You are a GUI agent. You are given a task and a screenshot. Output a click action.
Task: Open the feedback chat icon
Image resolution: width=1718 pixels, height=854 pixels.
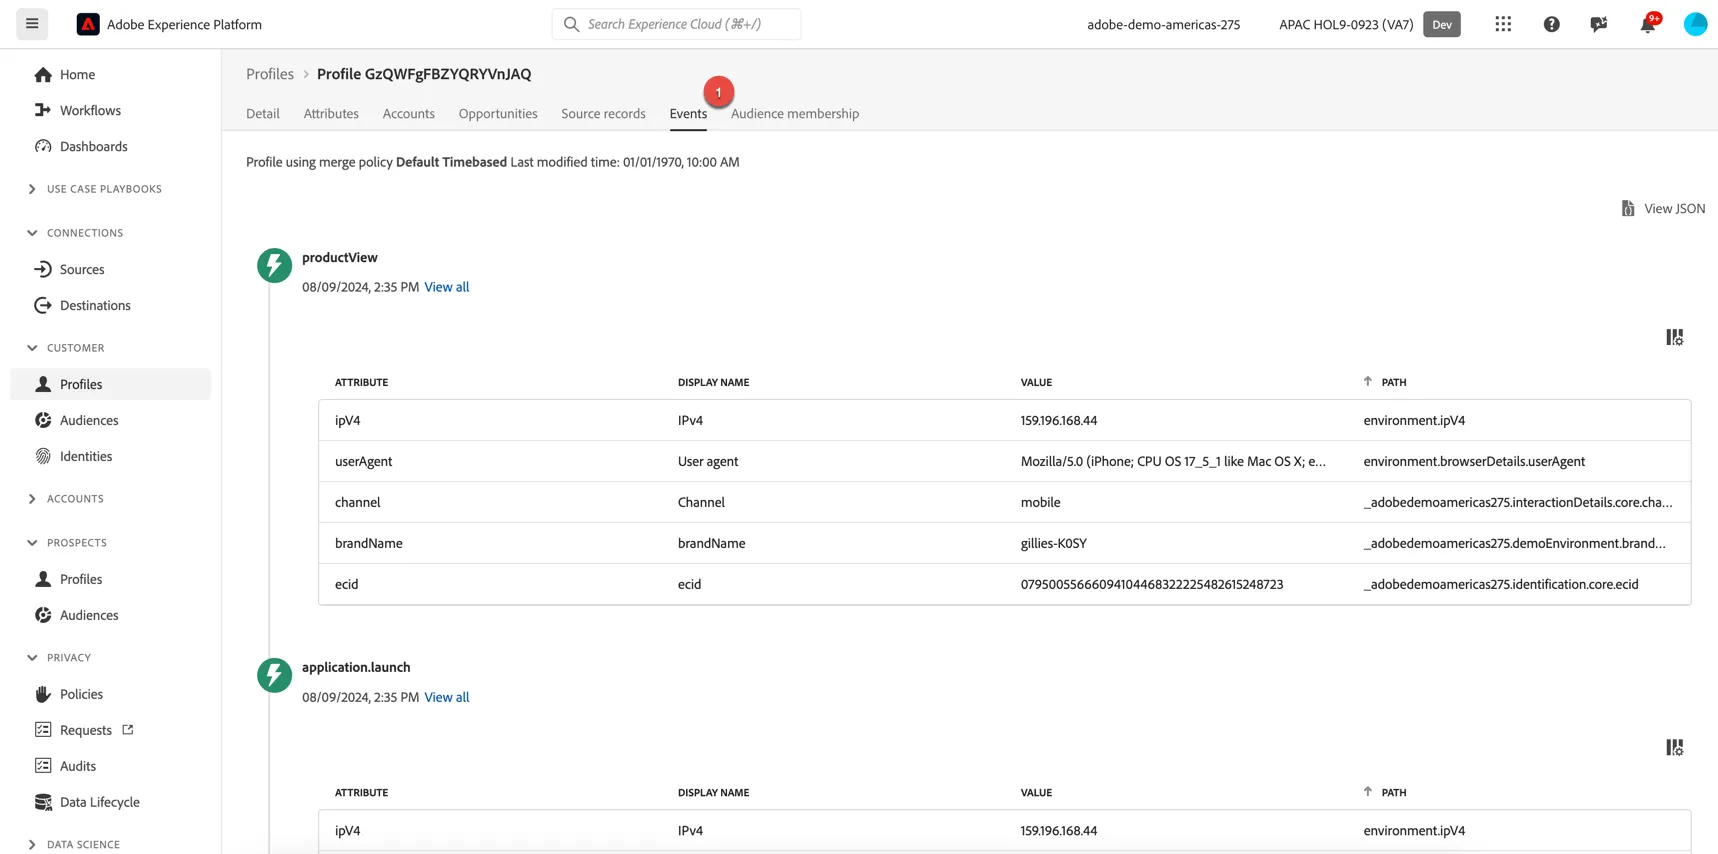pos(1599,24)
